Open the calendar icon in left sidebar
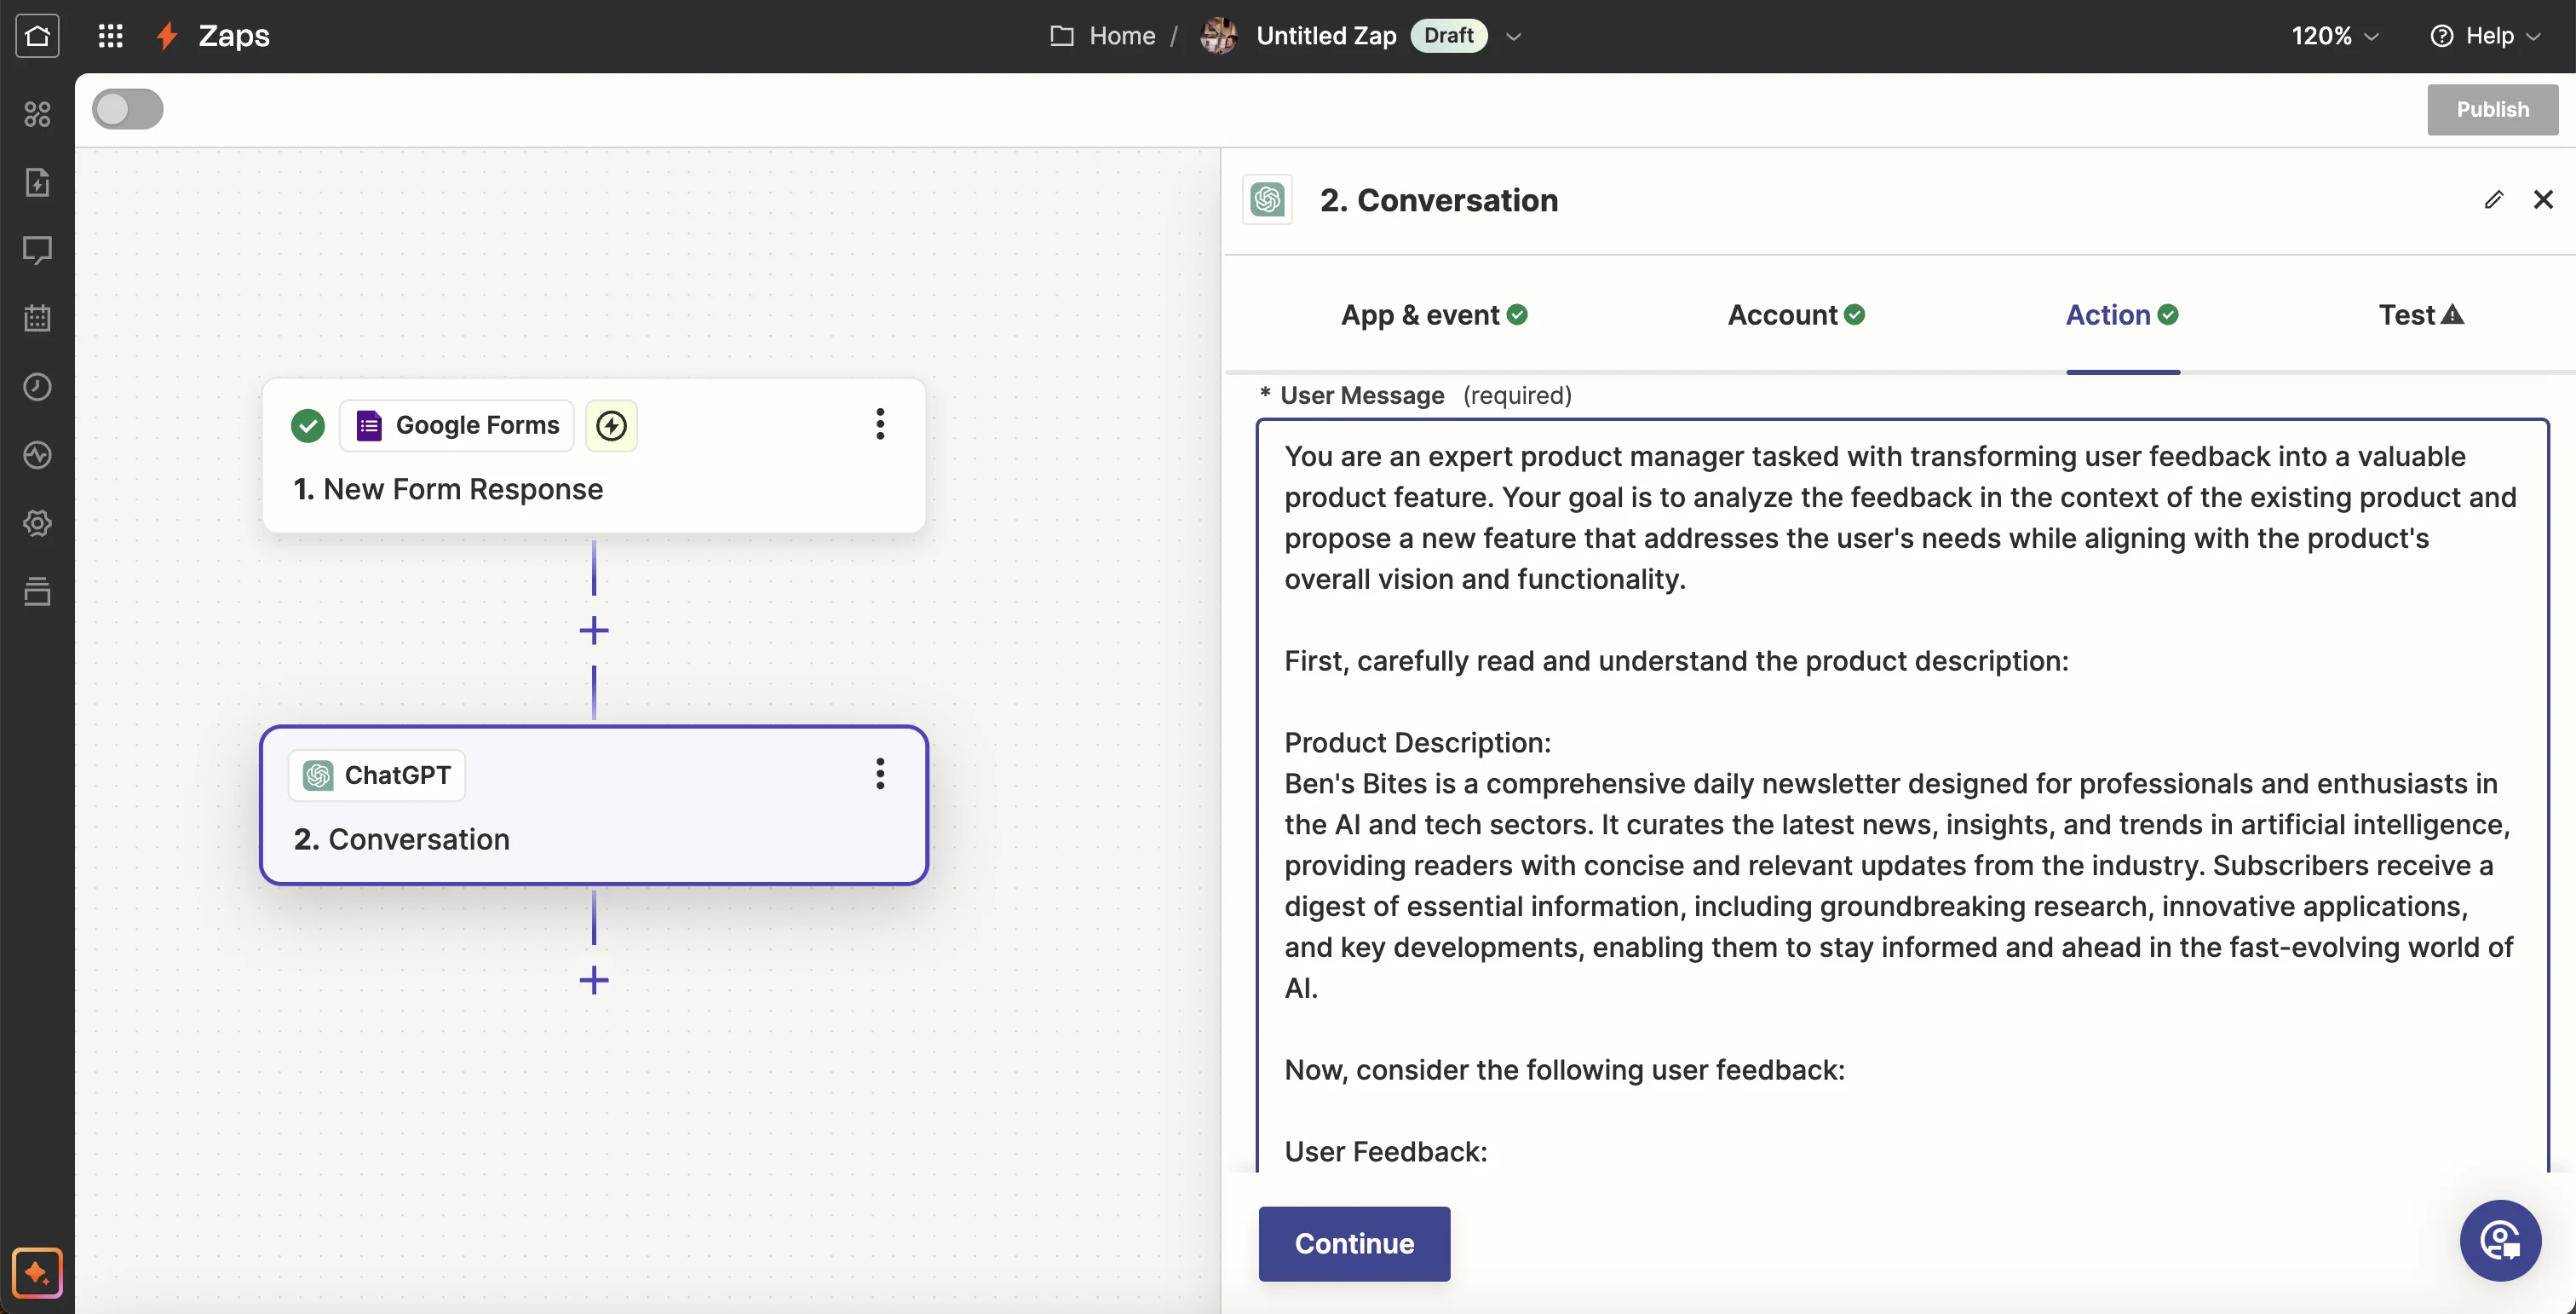 (37, 318)
